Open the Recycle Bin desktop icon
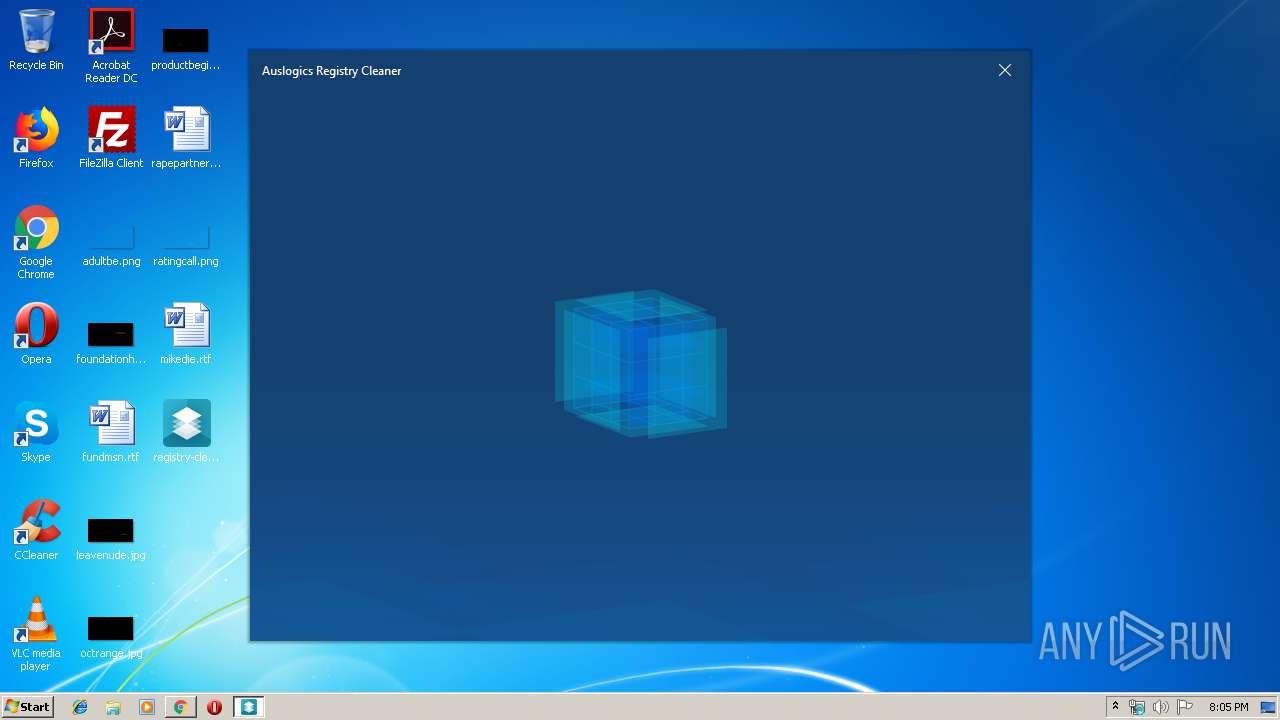Viewport: 1280px width, 720px height. tap(36, 40)
